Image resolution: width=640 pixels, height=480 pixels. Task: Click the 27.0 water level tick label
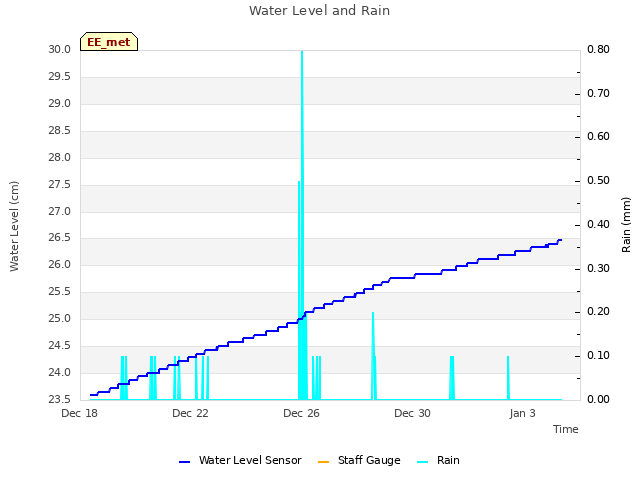(60, 211)
